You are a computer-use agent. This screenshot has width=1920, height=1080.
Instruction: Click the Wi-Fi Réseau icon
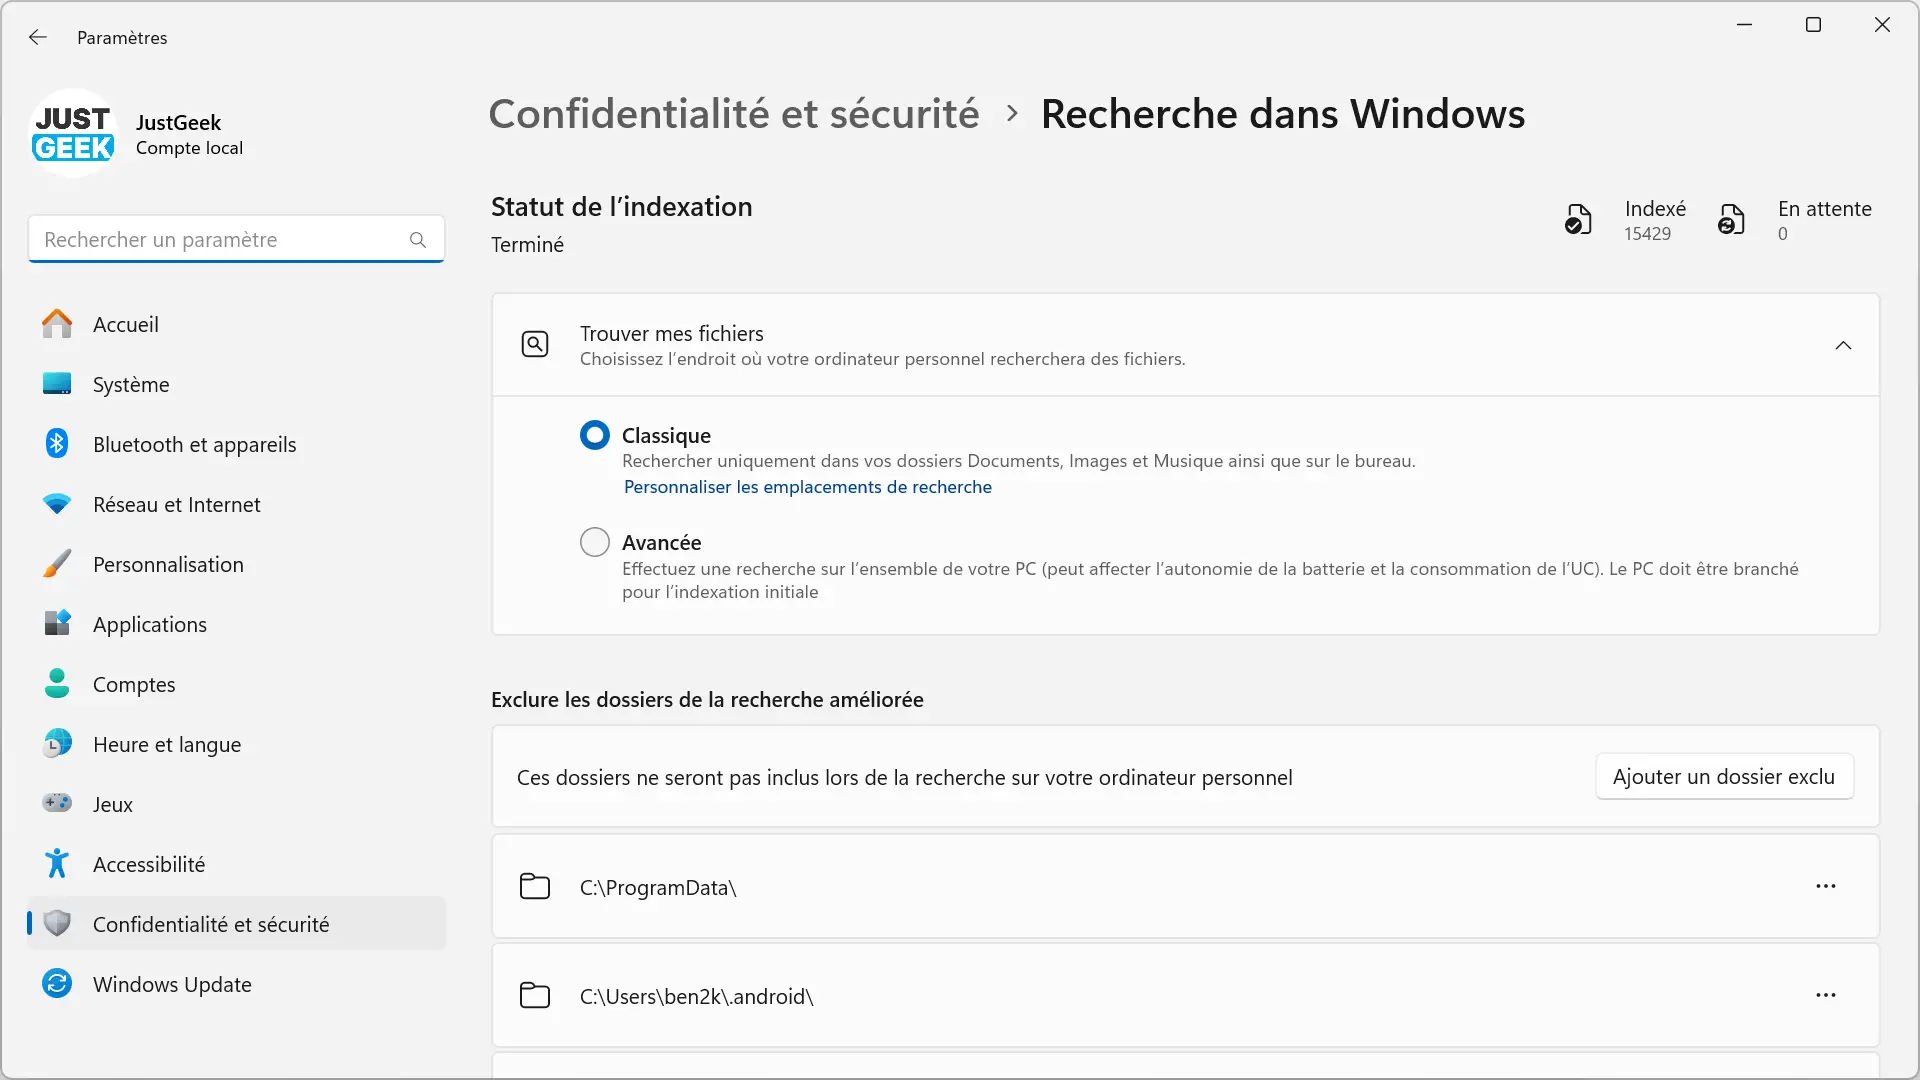57,504
